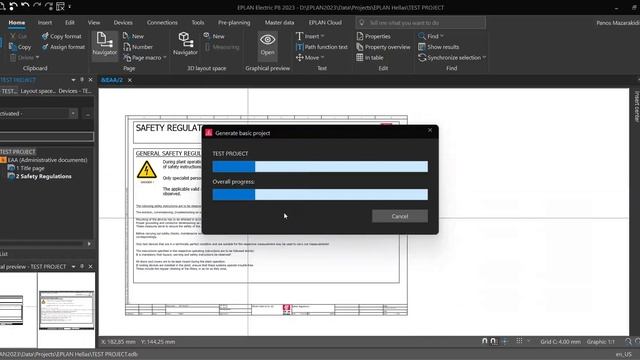
Task: Open the Move text dropdown
Action: tap(322, 58)
